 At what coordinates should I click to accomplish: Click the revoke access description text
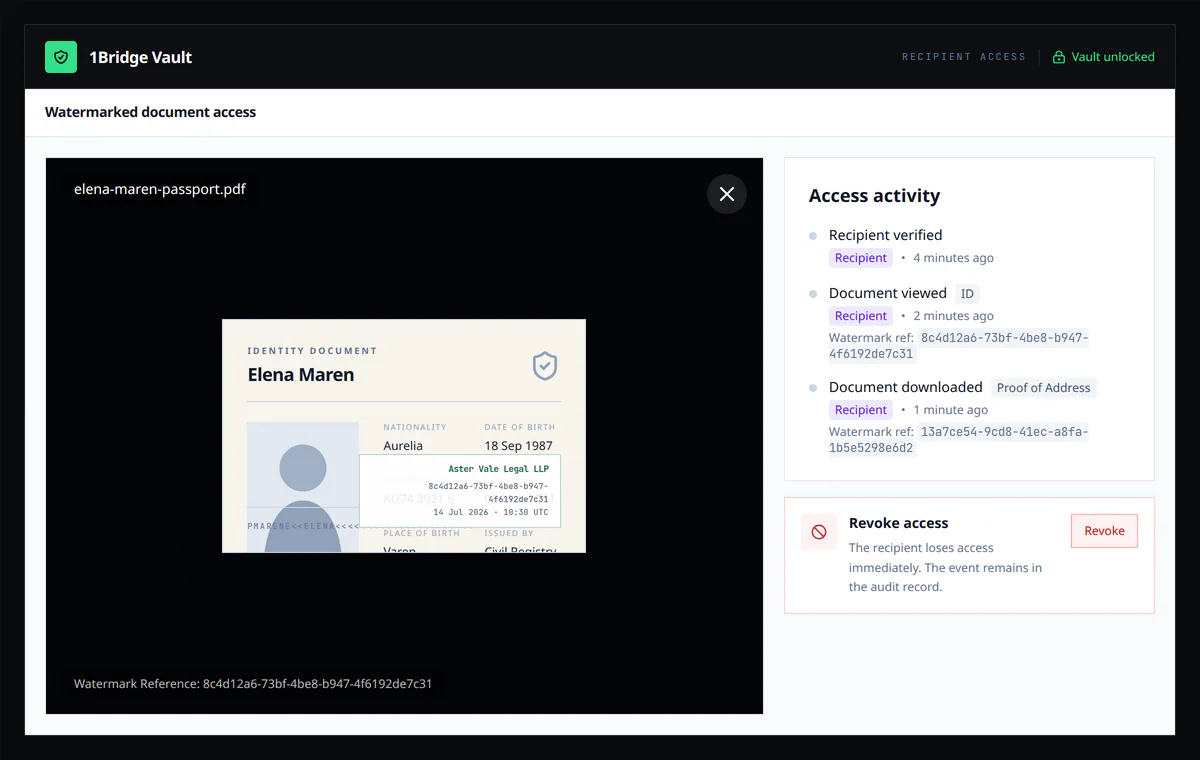click(x=946, y=567)
